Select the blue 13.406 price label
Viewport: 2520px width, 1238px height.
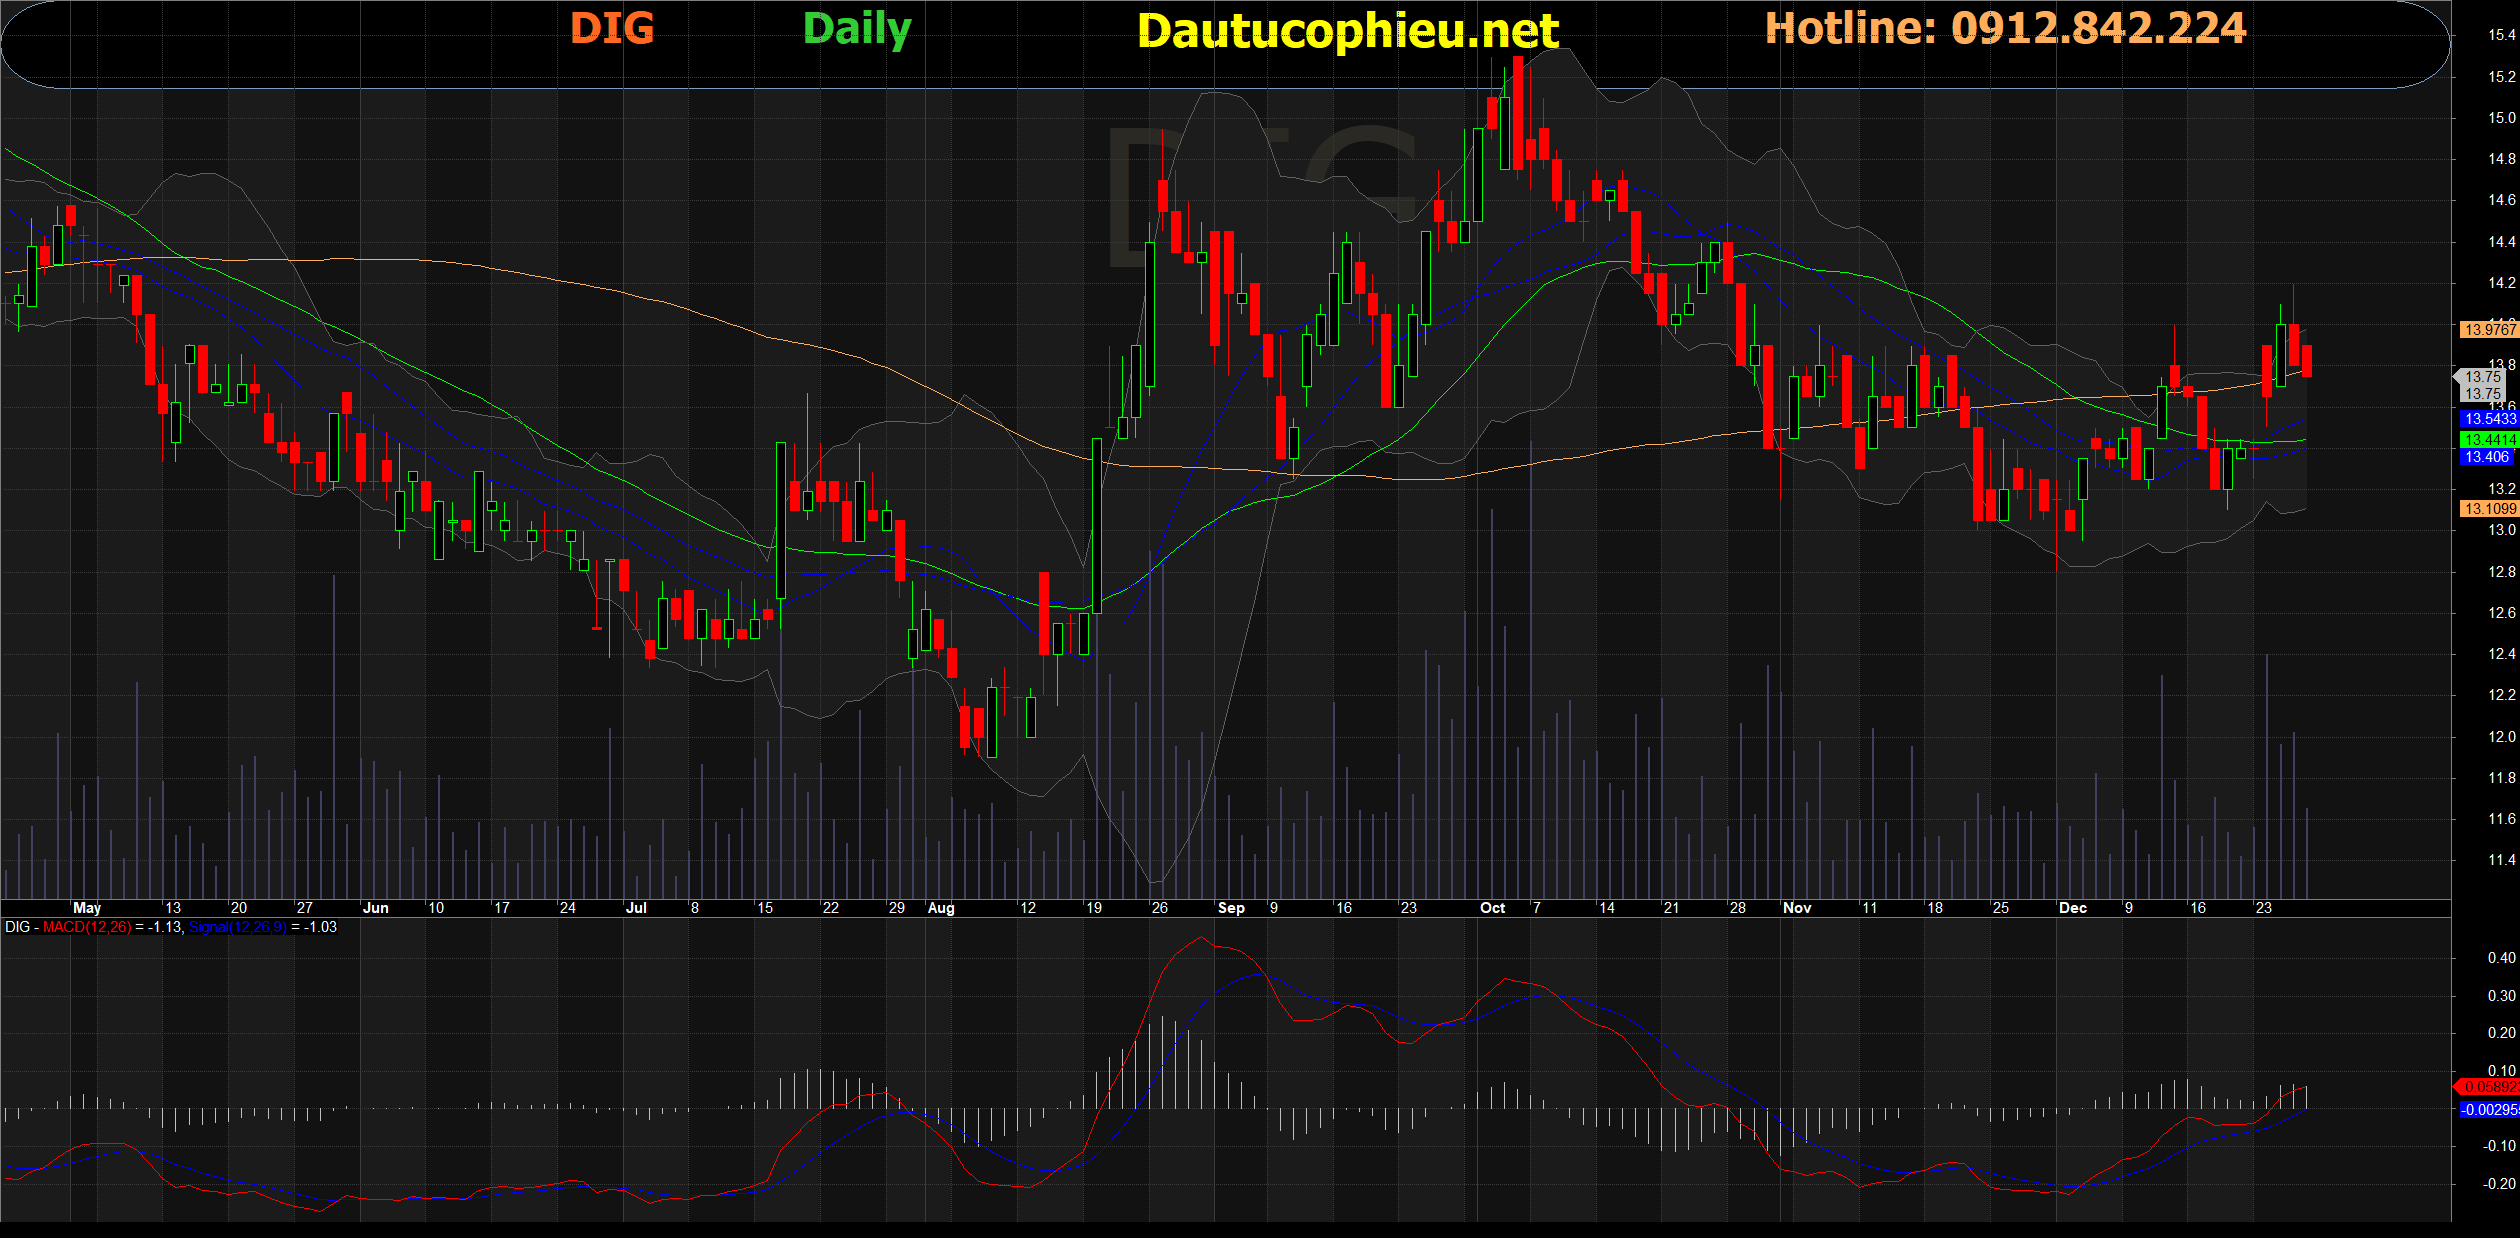pyautogui.click(x=2486, y=457)
